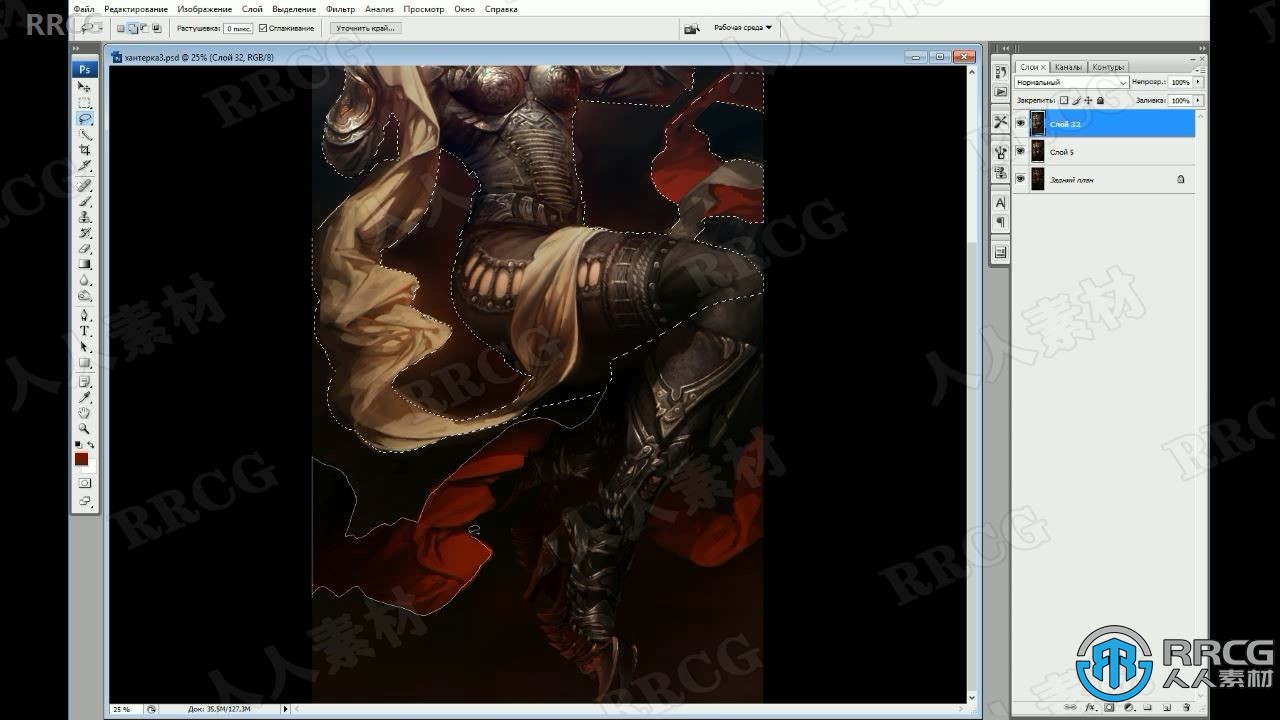Open the opacity slider arrow
Screen dimensions: 1280x720
[x=1198, y=82]
